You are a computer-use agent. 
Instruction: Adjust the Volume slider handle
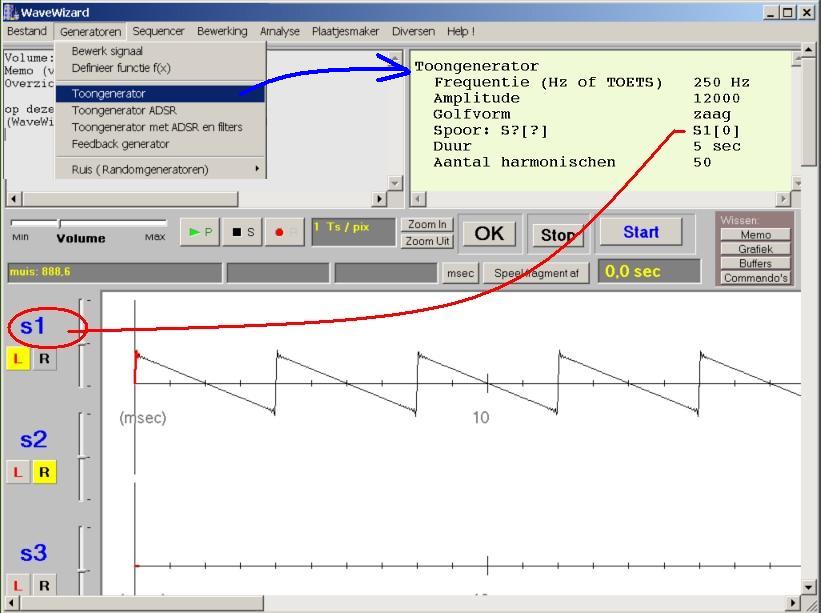pos(60,224)
